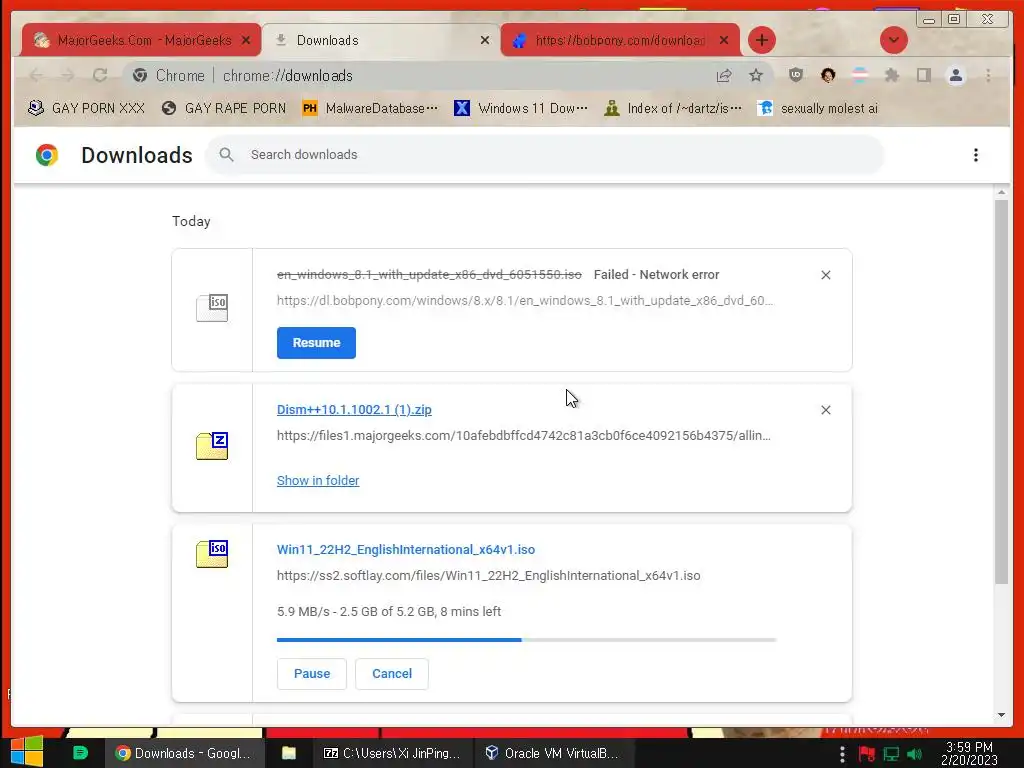Click the magnifier icon in search downloads
Screen dimensions: 1024x768
226,155
